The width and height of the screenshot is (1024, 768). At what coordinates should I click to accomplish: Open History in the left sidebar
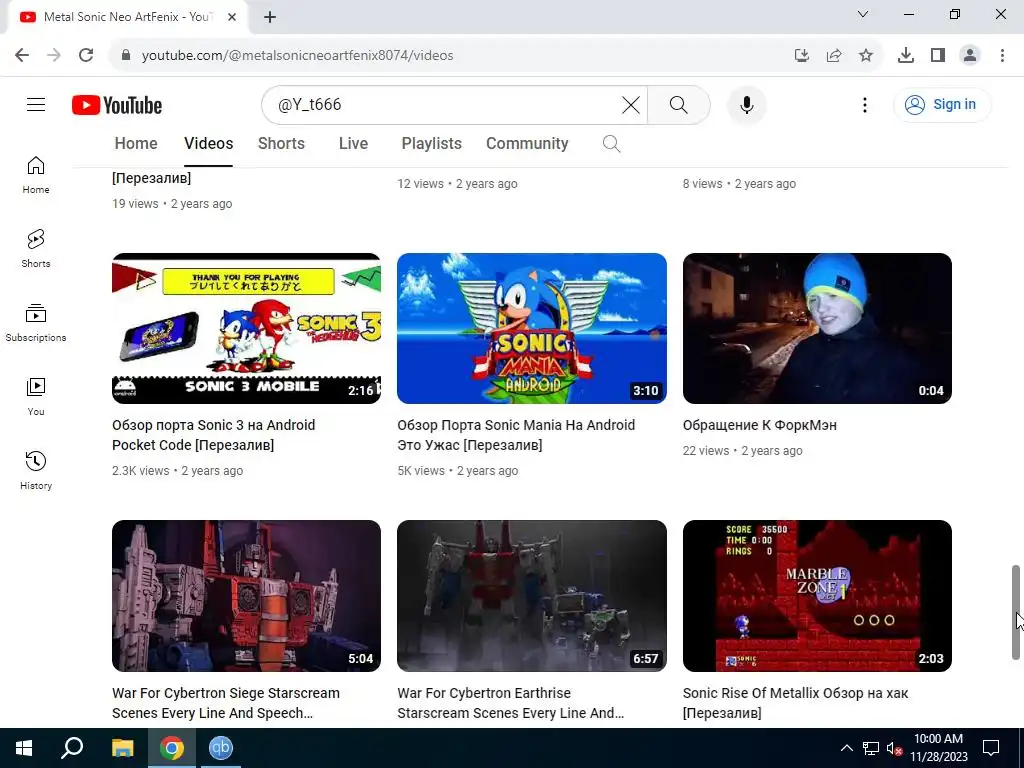(x=36, y=470)
